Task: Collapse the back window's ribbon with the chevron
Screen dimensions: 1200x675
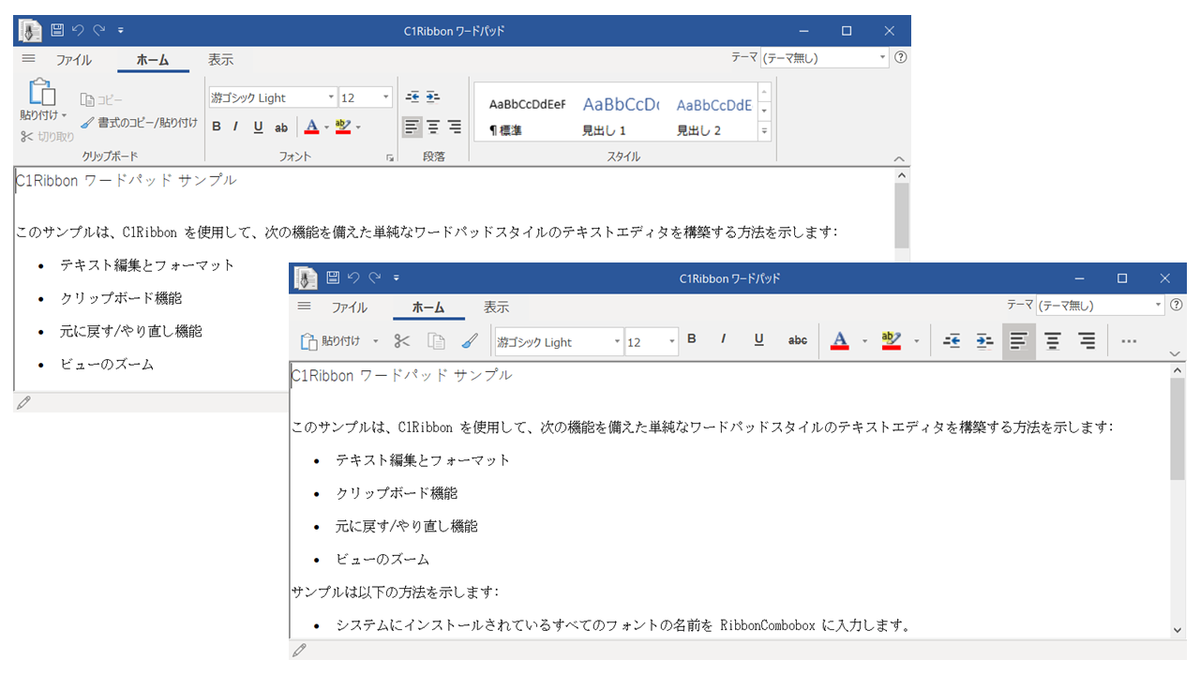Action: pos(898,159)
